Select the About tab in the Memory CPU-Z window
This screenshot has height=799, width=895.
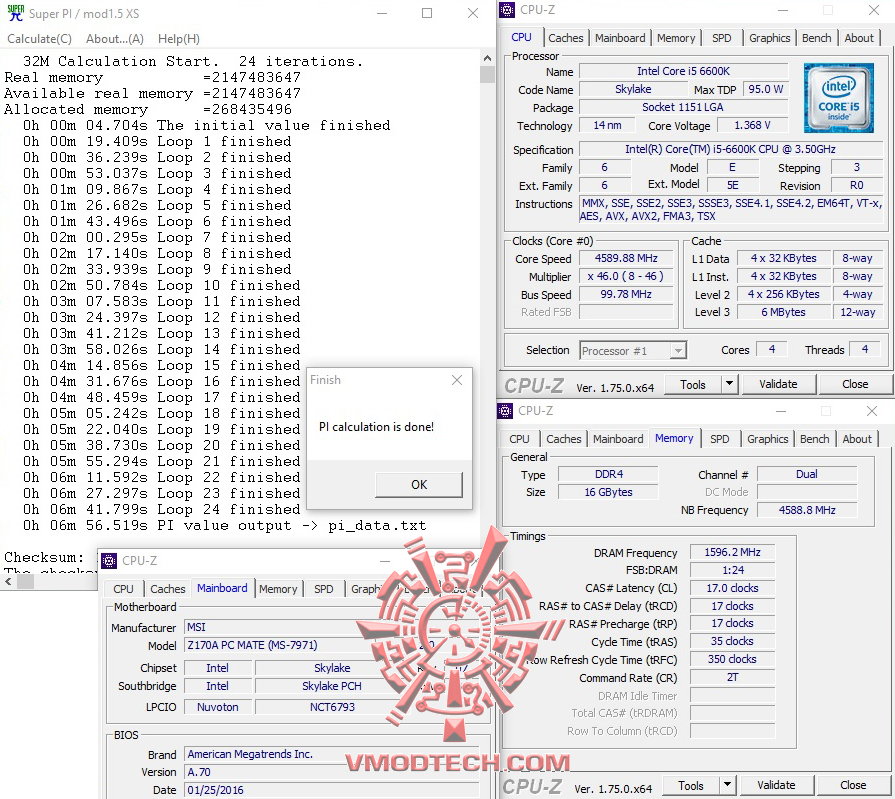[x=857, y=439]
